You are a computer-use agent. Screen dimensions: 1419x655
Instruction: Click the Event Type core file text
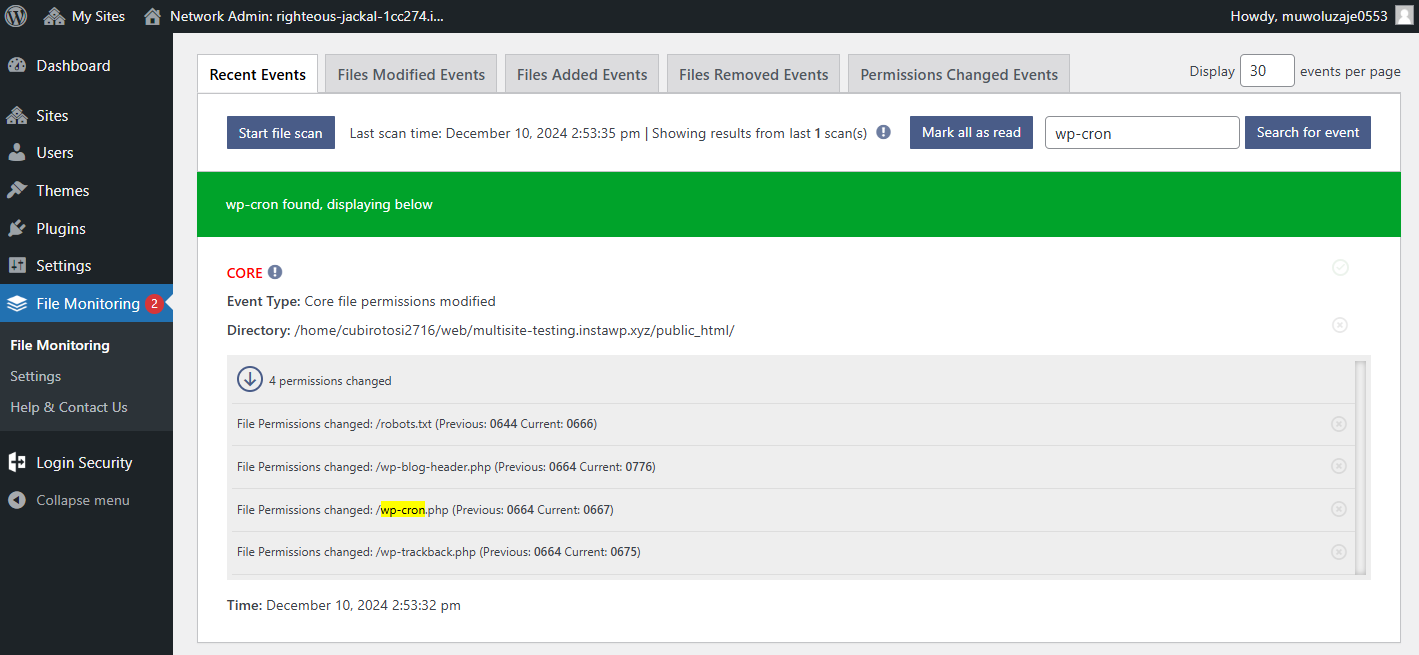pos(400,301)
